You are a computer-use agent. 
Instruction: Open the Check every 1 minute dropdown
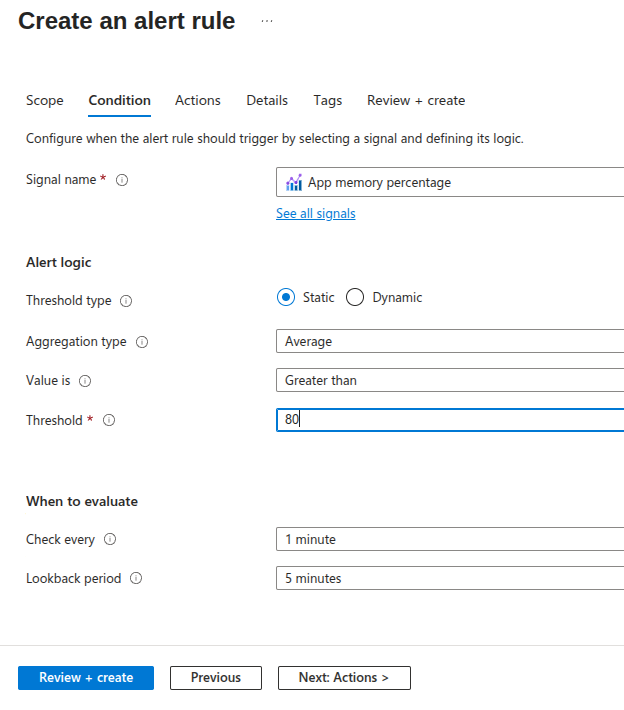[x=450, y=539]
